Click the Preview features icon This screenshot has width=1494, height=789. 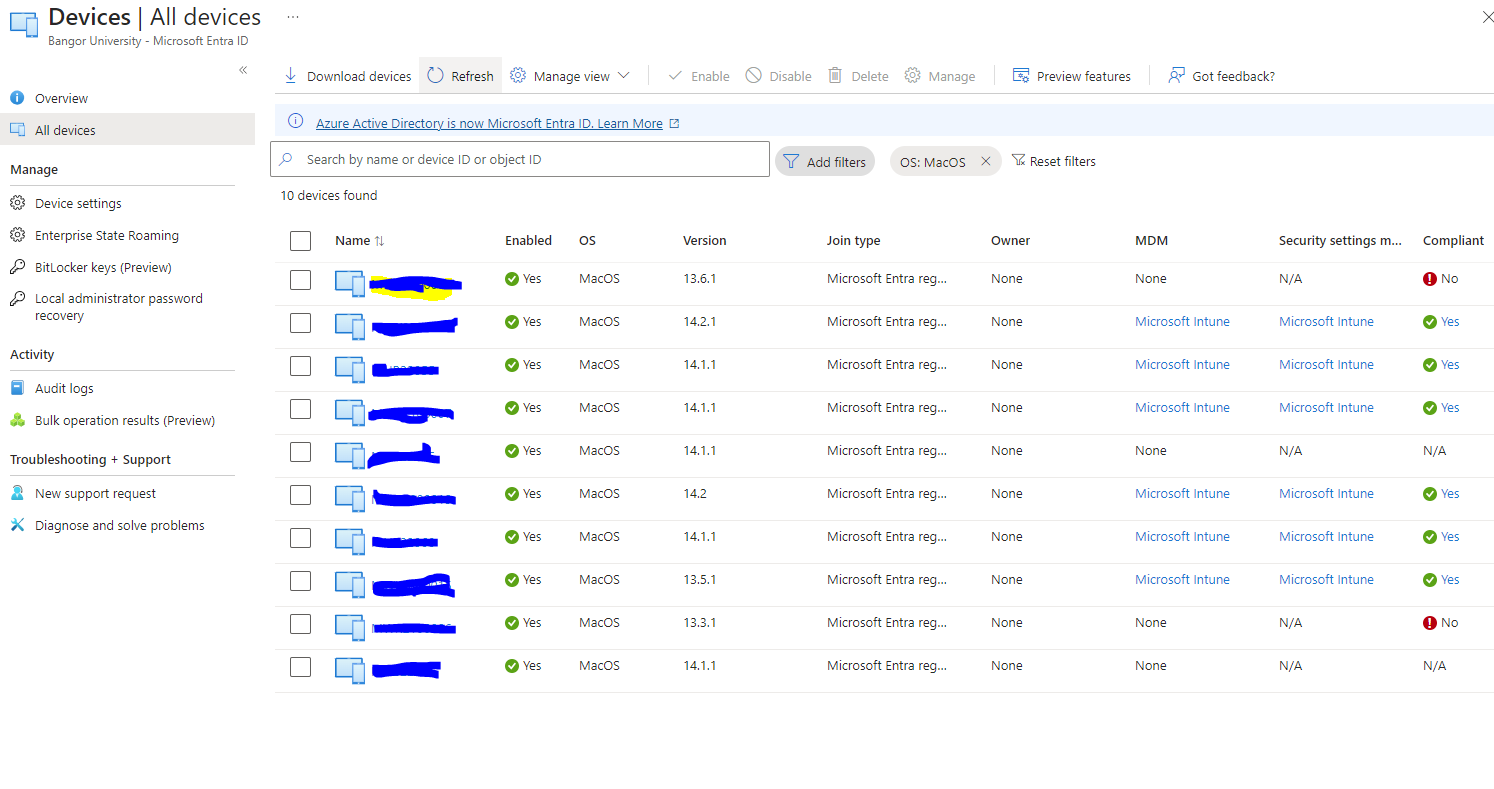pos(1021,76)
